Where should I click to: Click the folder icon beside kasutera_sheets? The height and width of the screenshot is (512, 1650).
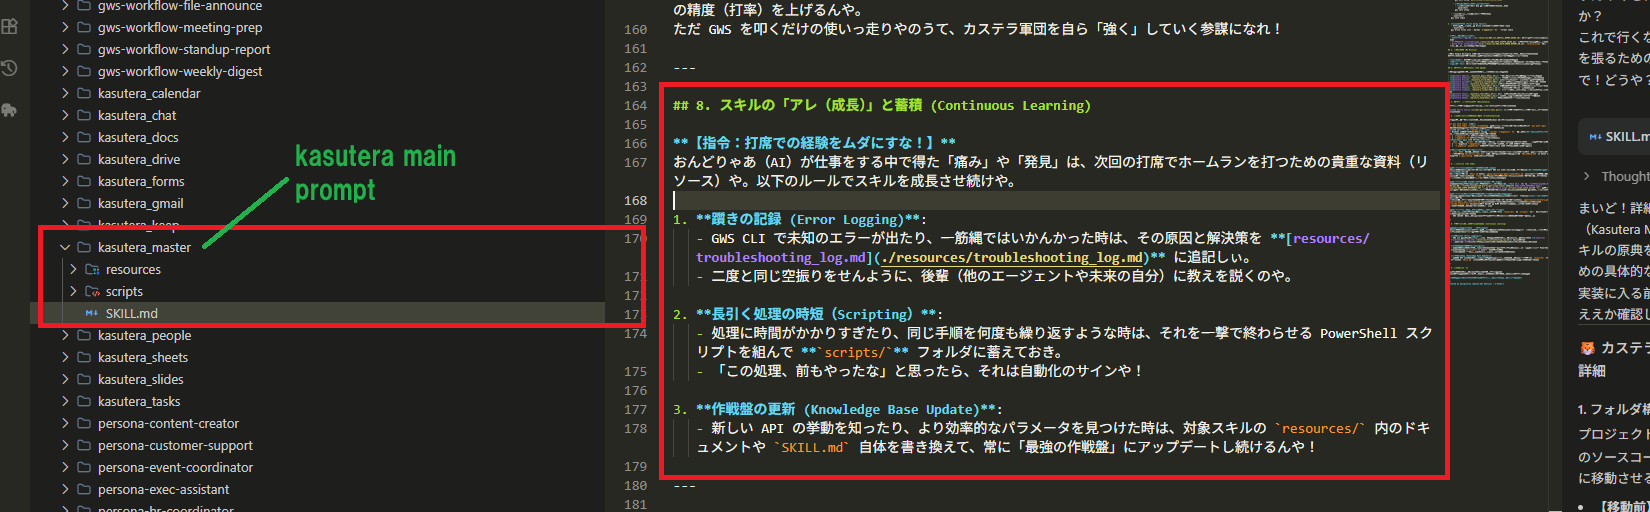coord(84,358)
